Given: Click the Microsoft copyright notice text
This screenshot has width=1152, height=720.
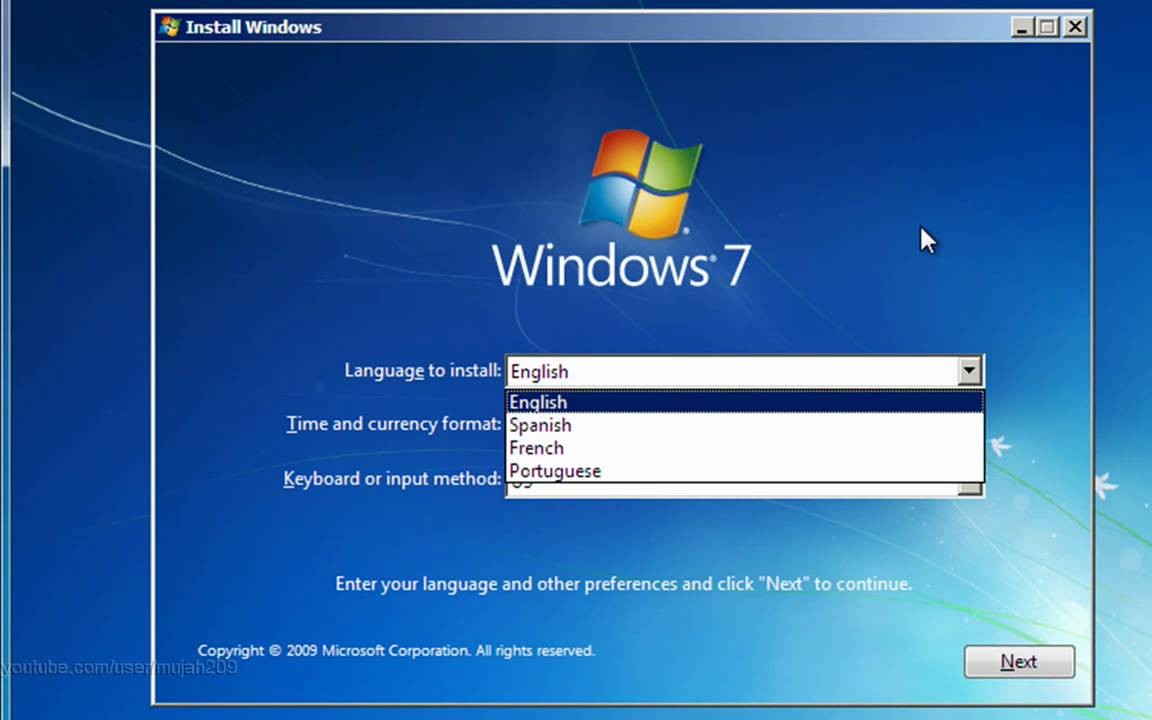Looking at the screenshot, I should [396, 651].
